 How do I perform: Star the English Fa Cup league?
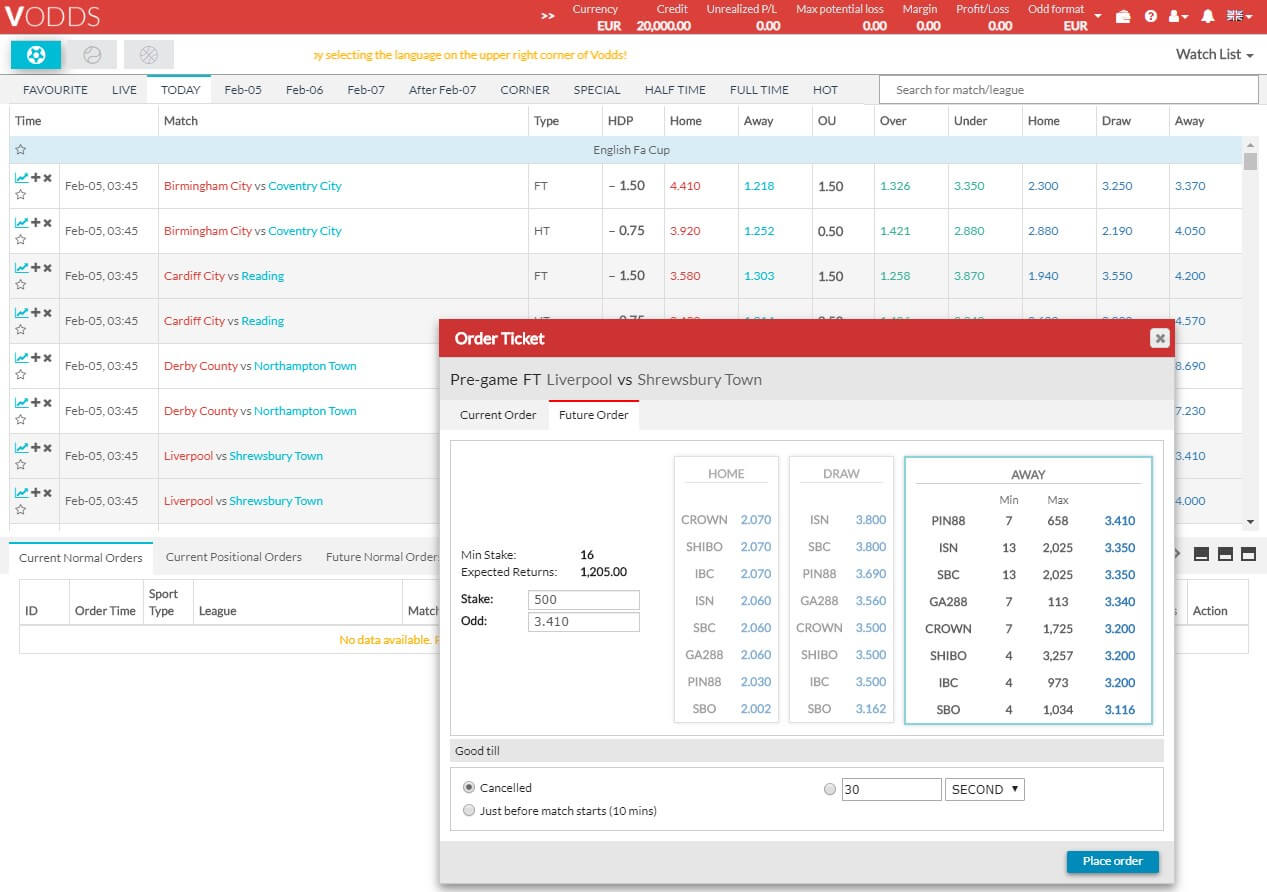point(21,150)
